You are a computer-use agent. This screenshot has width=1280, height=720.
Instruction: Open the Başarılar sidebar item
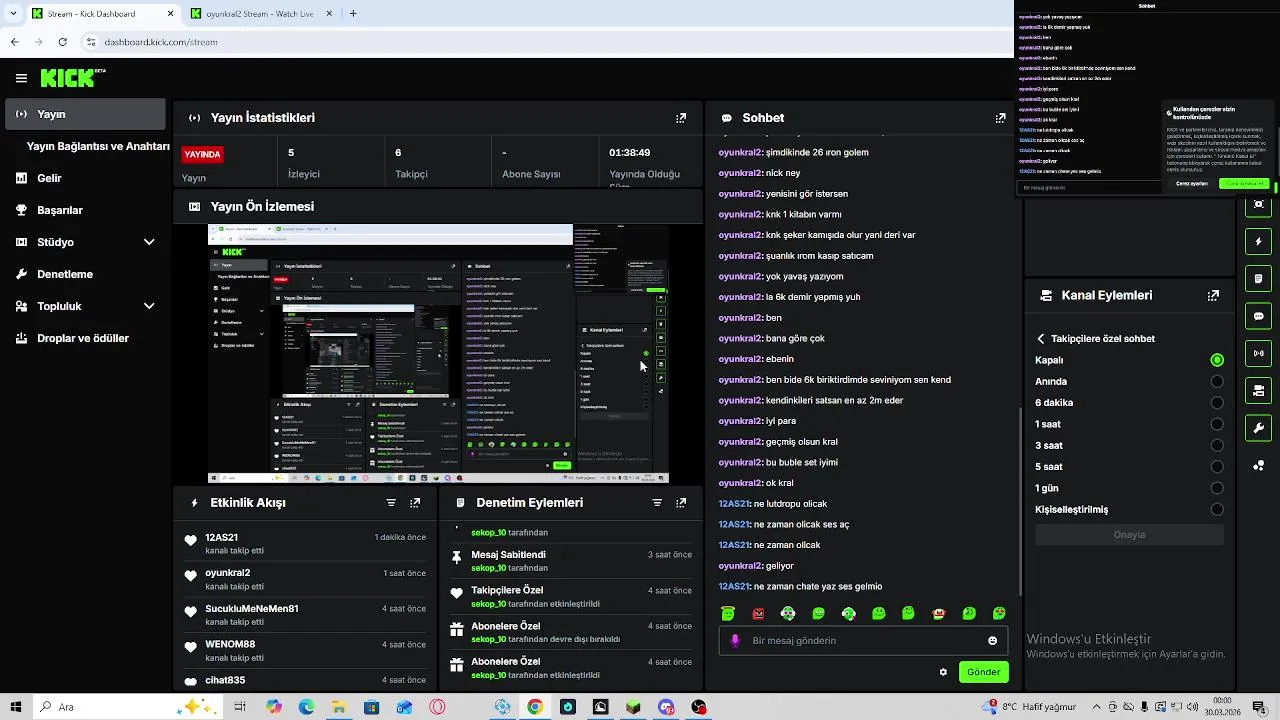click(x=85, y=210)
